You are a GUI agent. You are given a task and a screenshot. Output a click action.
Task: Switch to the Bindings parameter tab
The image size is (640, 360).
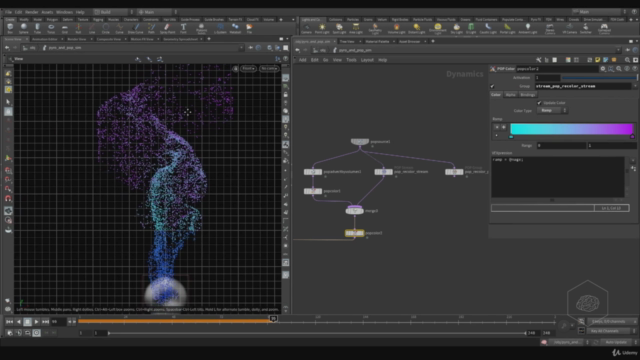tap(528, 95)
